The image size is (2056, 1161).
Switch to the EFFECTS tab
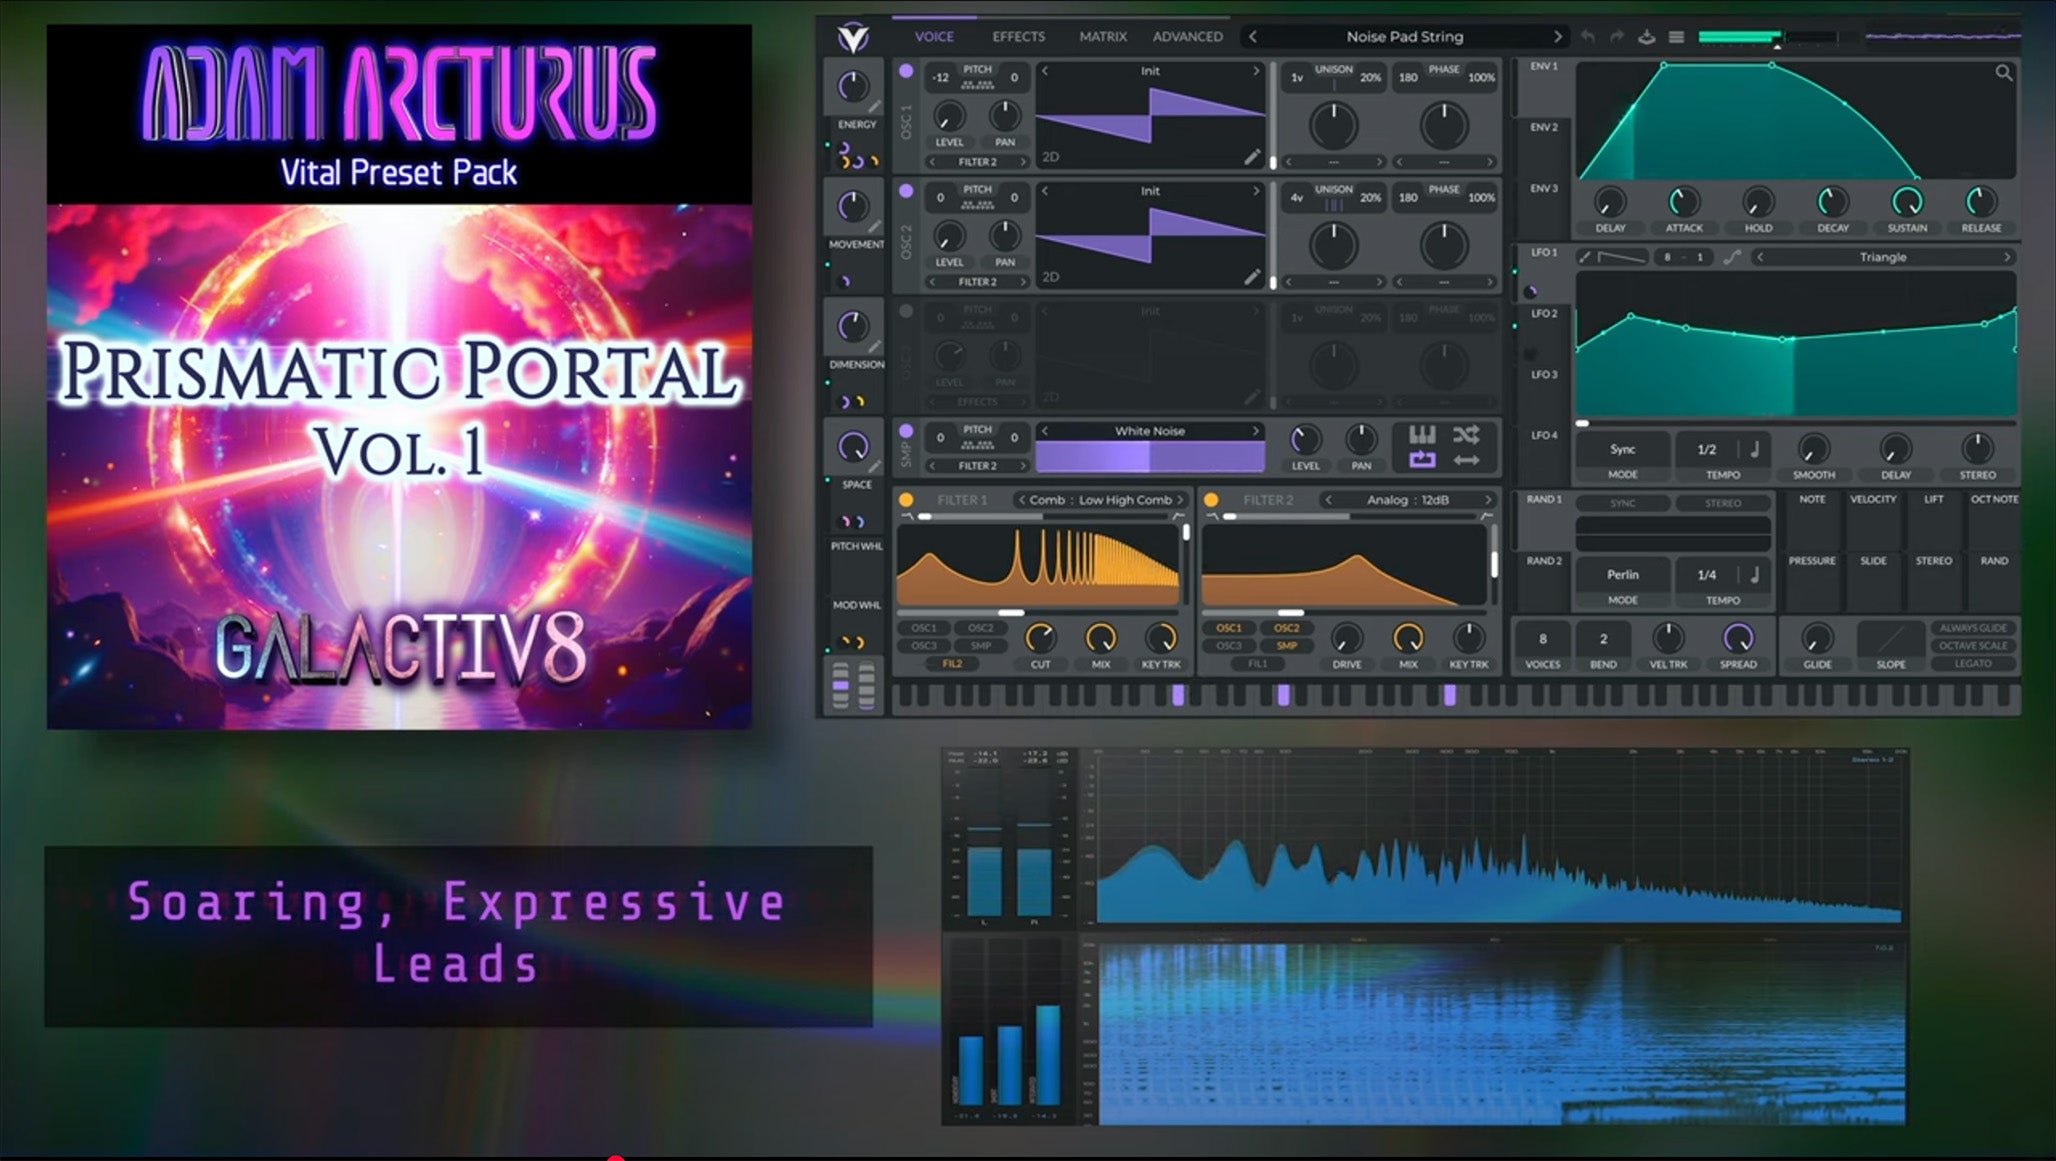coord(1018,37)
